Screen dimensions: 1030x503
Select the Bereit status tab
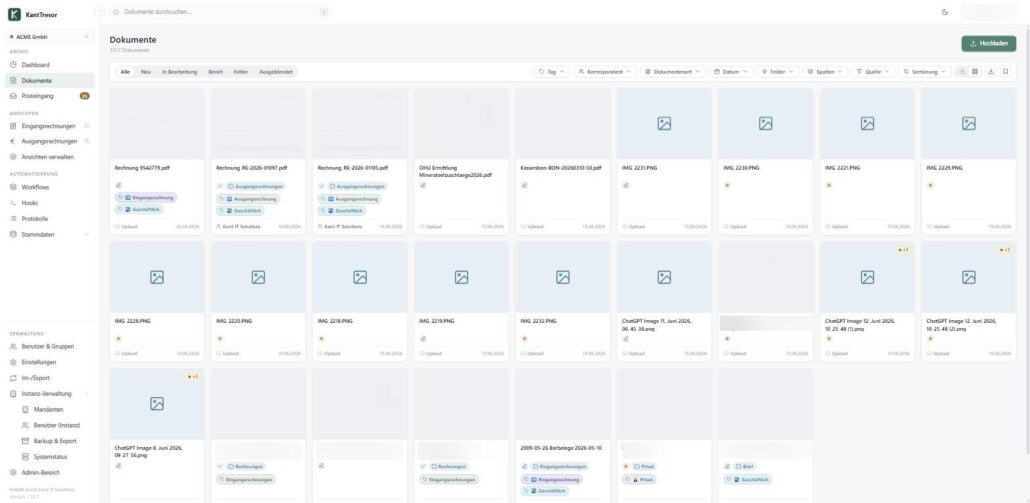(215, 72)
